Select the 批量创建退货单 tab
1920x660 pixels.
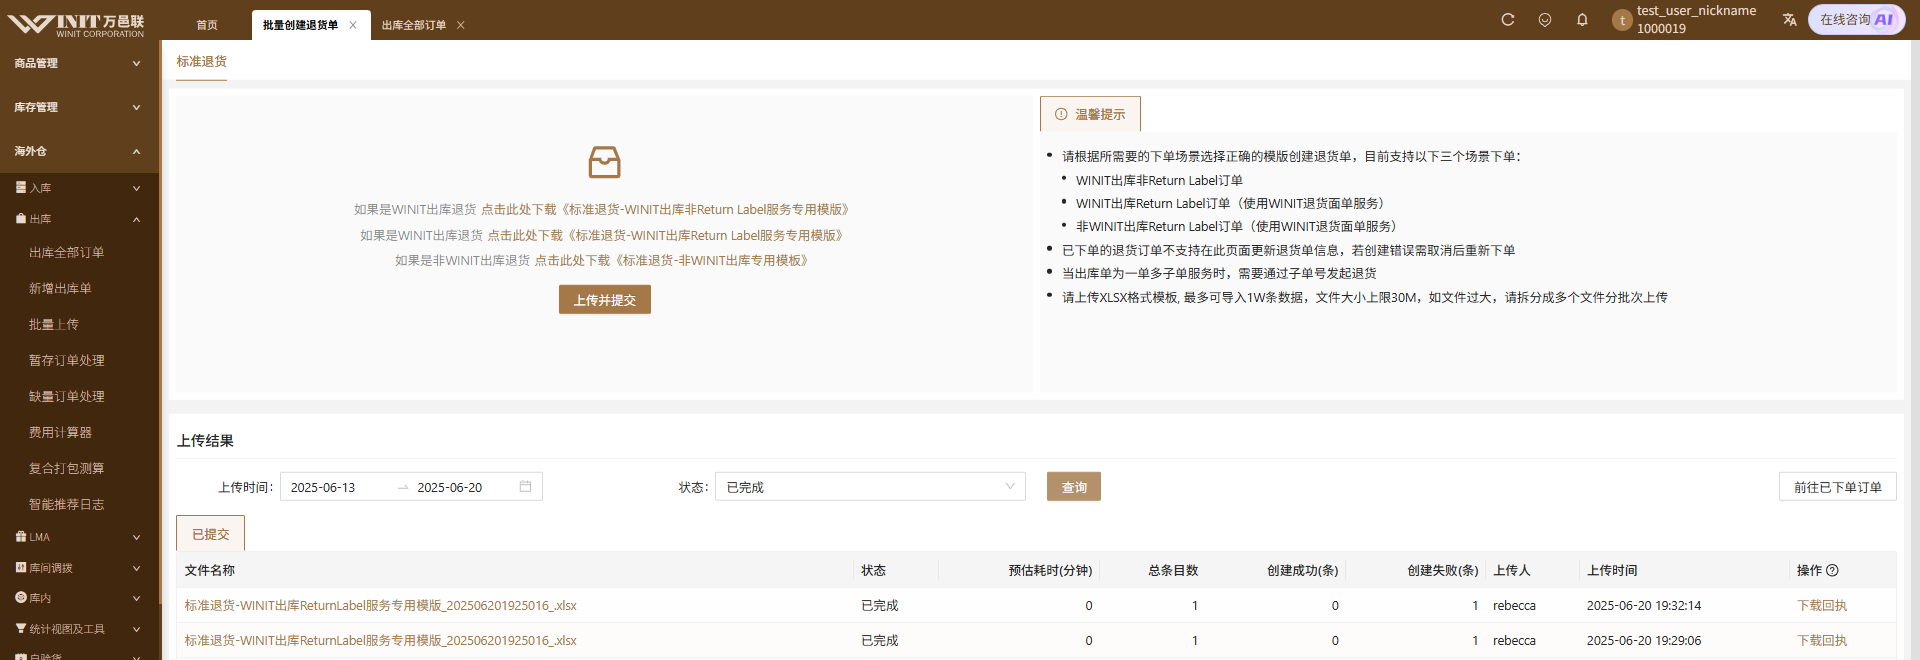click(300, 25)
